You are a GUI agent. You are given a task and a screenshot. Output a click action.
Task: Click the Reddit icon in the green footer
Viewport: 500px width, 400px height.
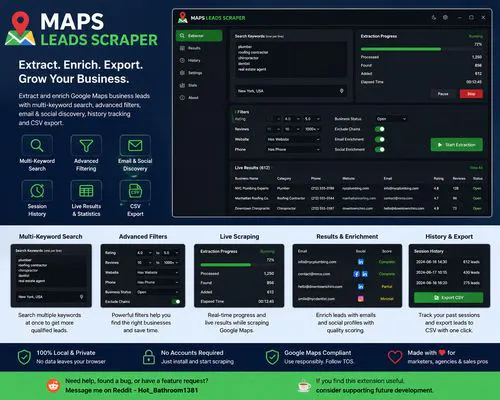click(x=53, y=386)
